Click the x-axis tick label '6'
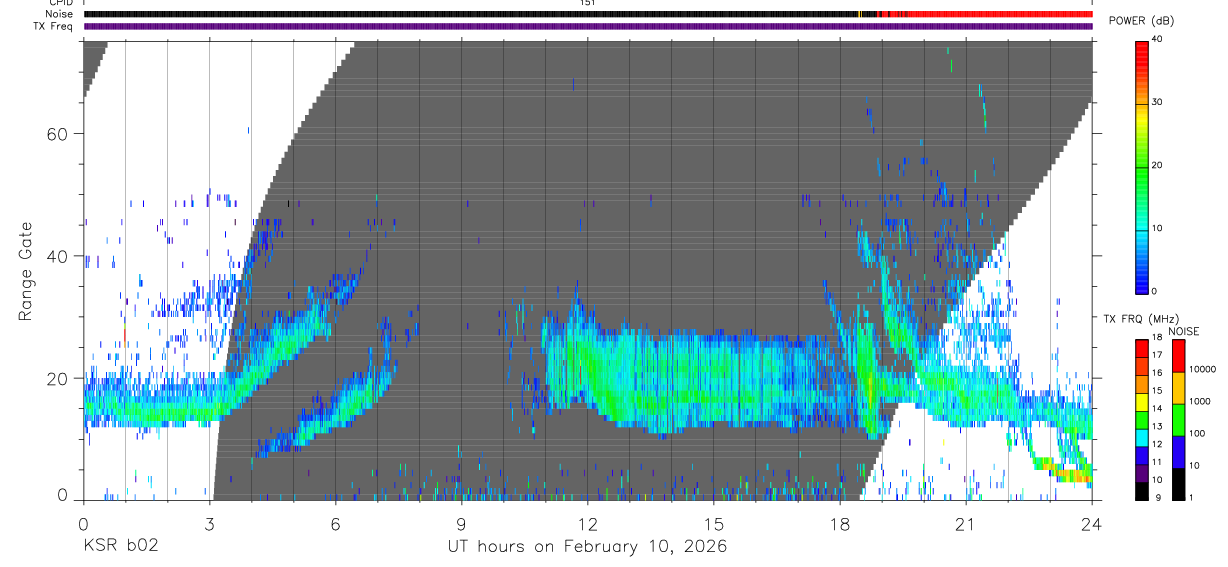 pos(335,525)
